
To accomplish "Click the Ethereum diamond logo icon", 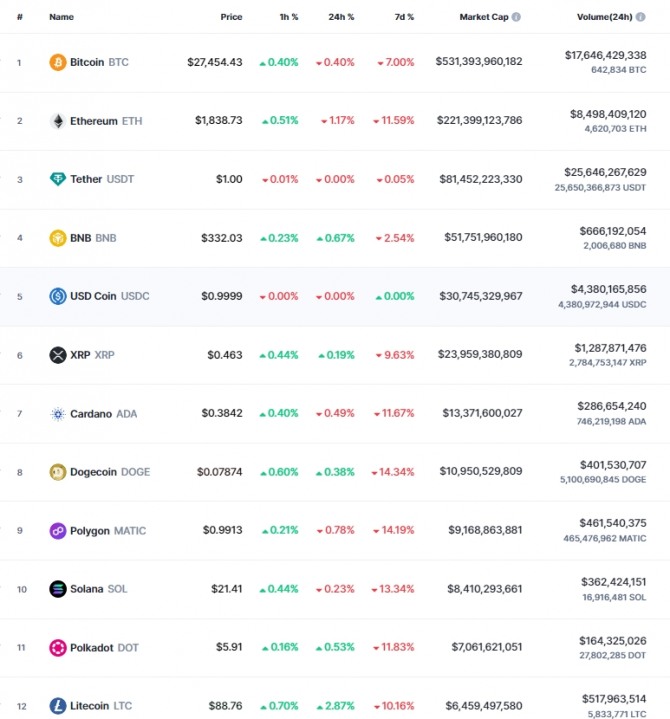I will tap(58, 121).
